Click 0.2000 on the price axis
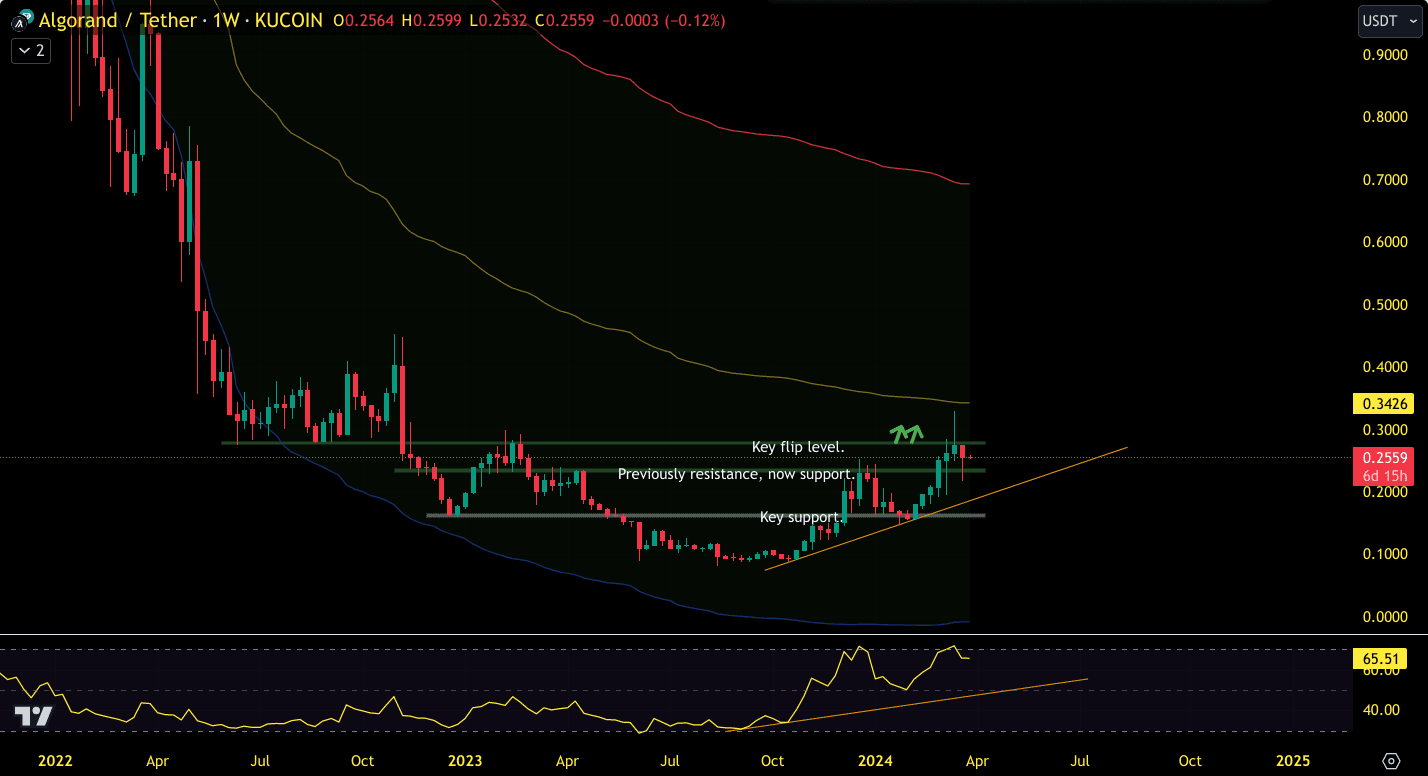The image size is (1428, 776). click(x=1384, y=492)
